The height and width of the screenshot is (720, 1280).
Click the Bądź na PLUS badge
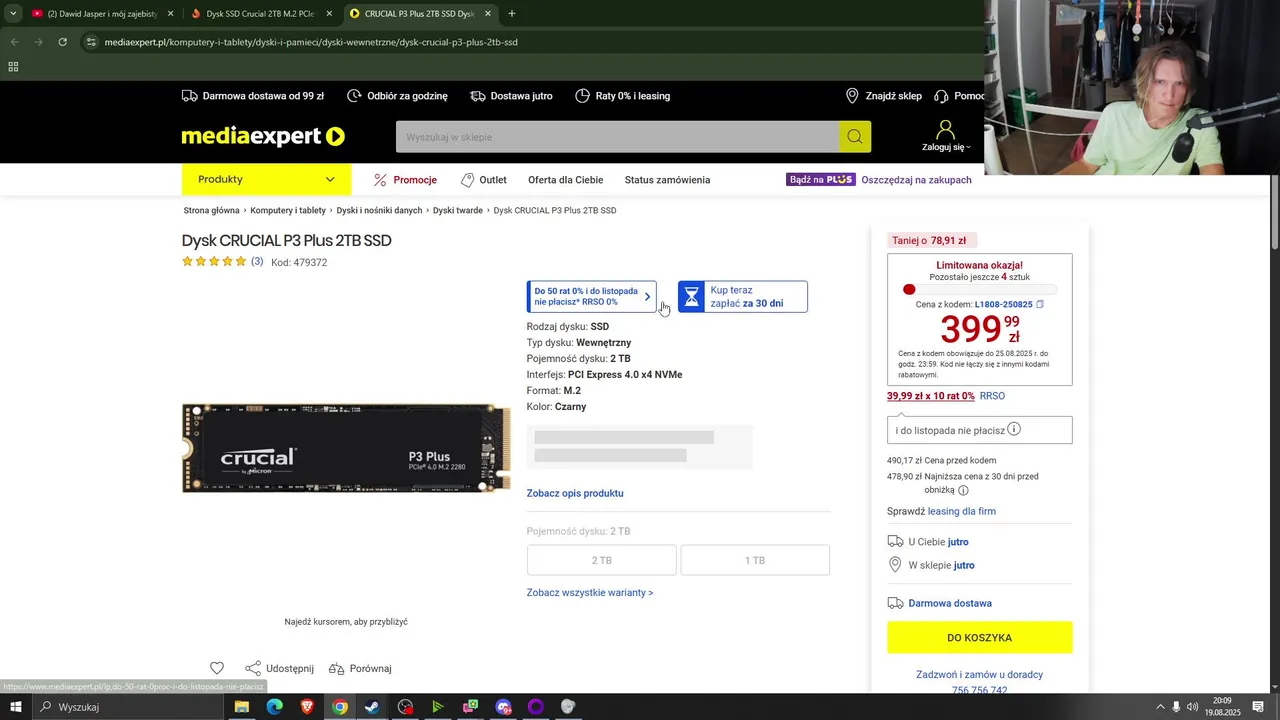click(x=821, y=180)
